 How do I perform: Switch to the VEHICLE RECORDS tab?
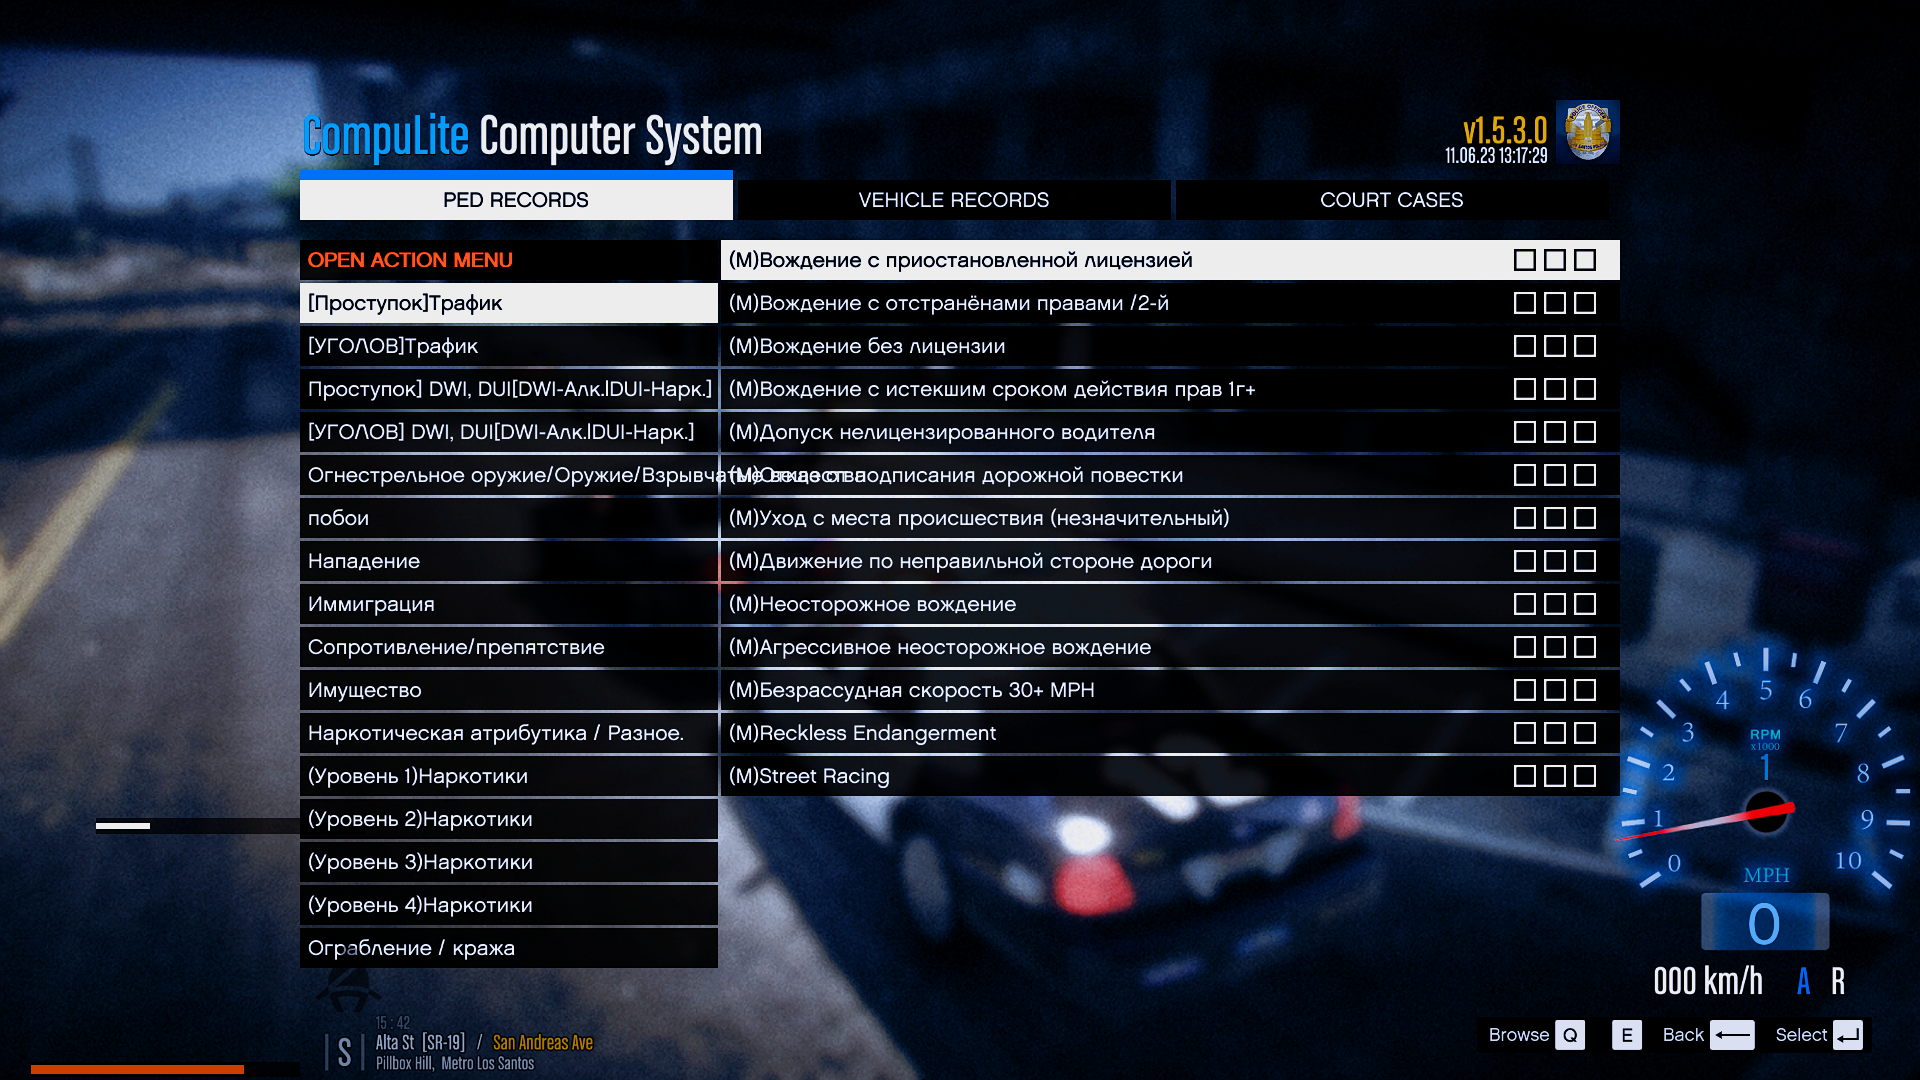[953, 200]
